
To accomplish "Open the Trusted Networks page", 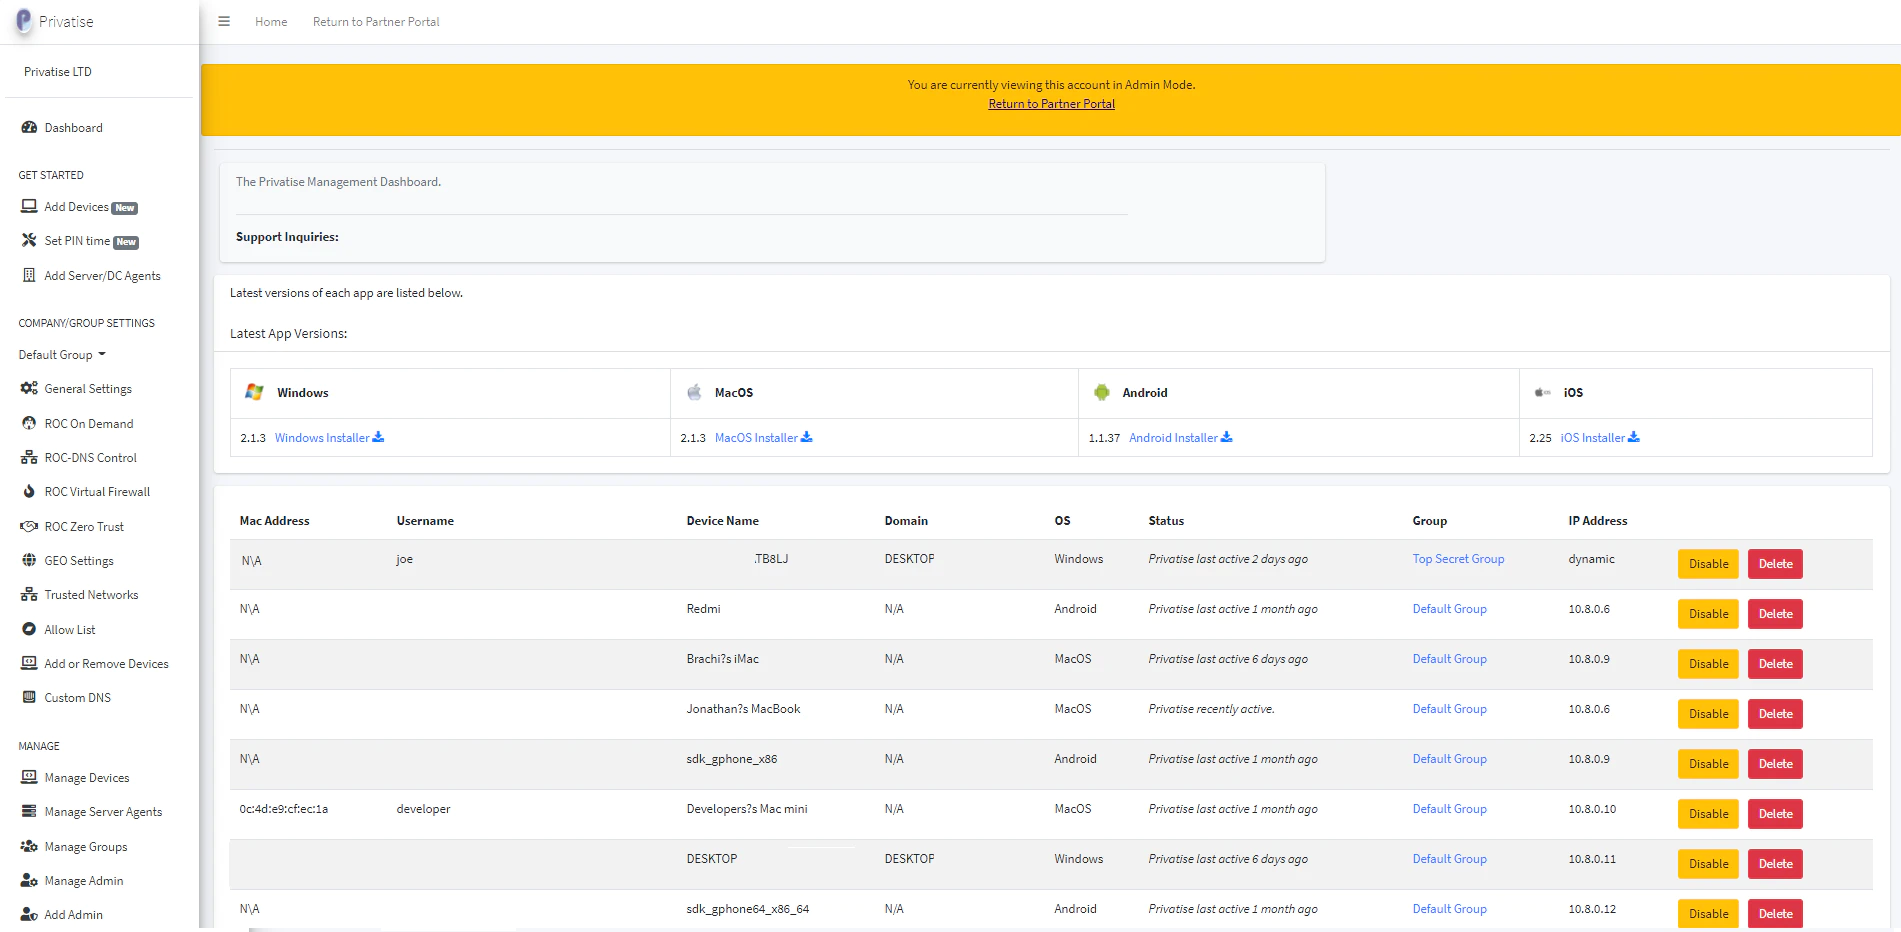I will (91, 595).
